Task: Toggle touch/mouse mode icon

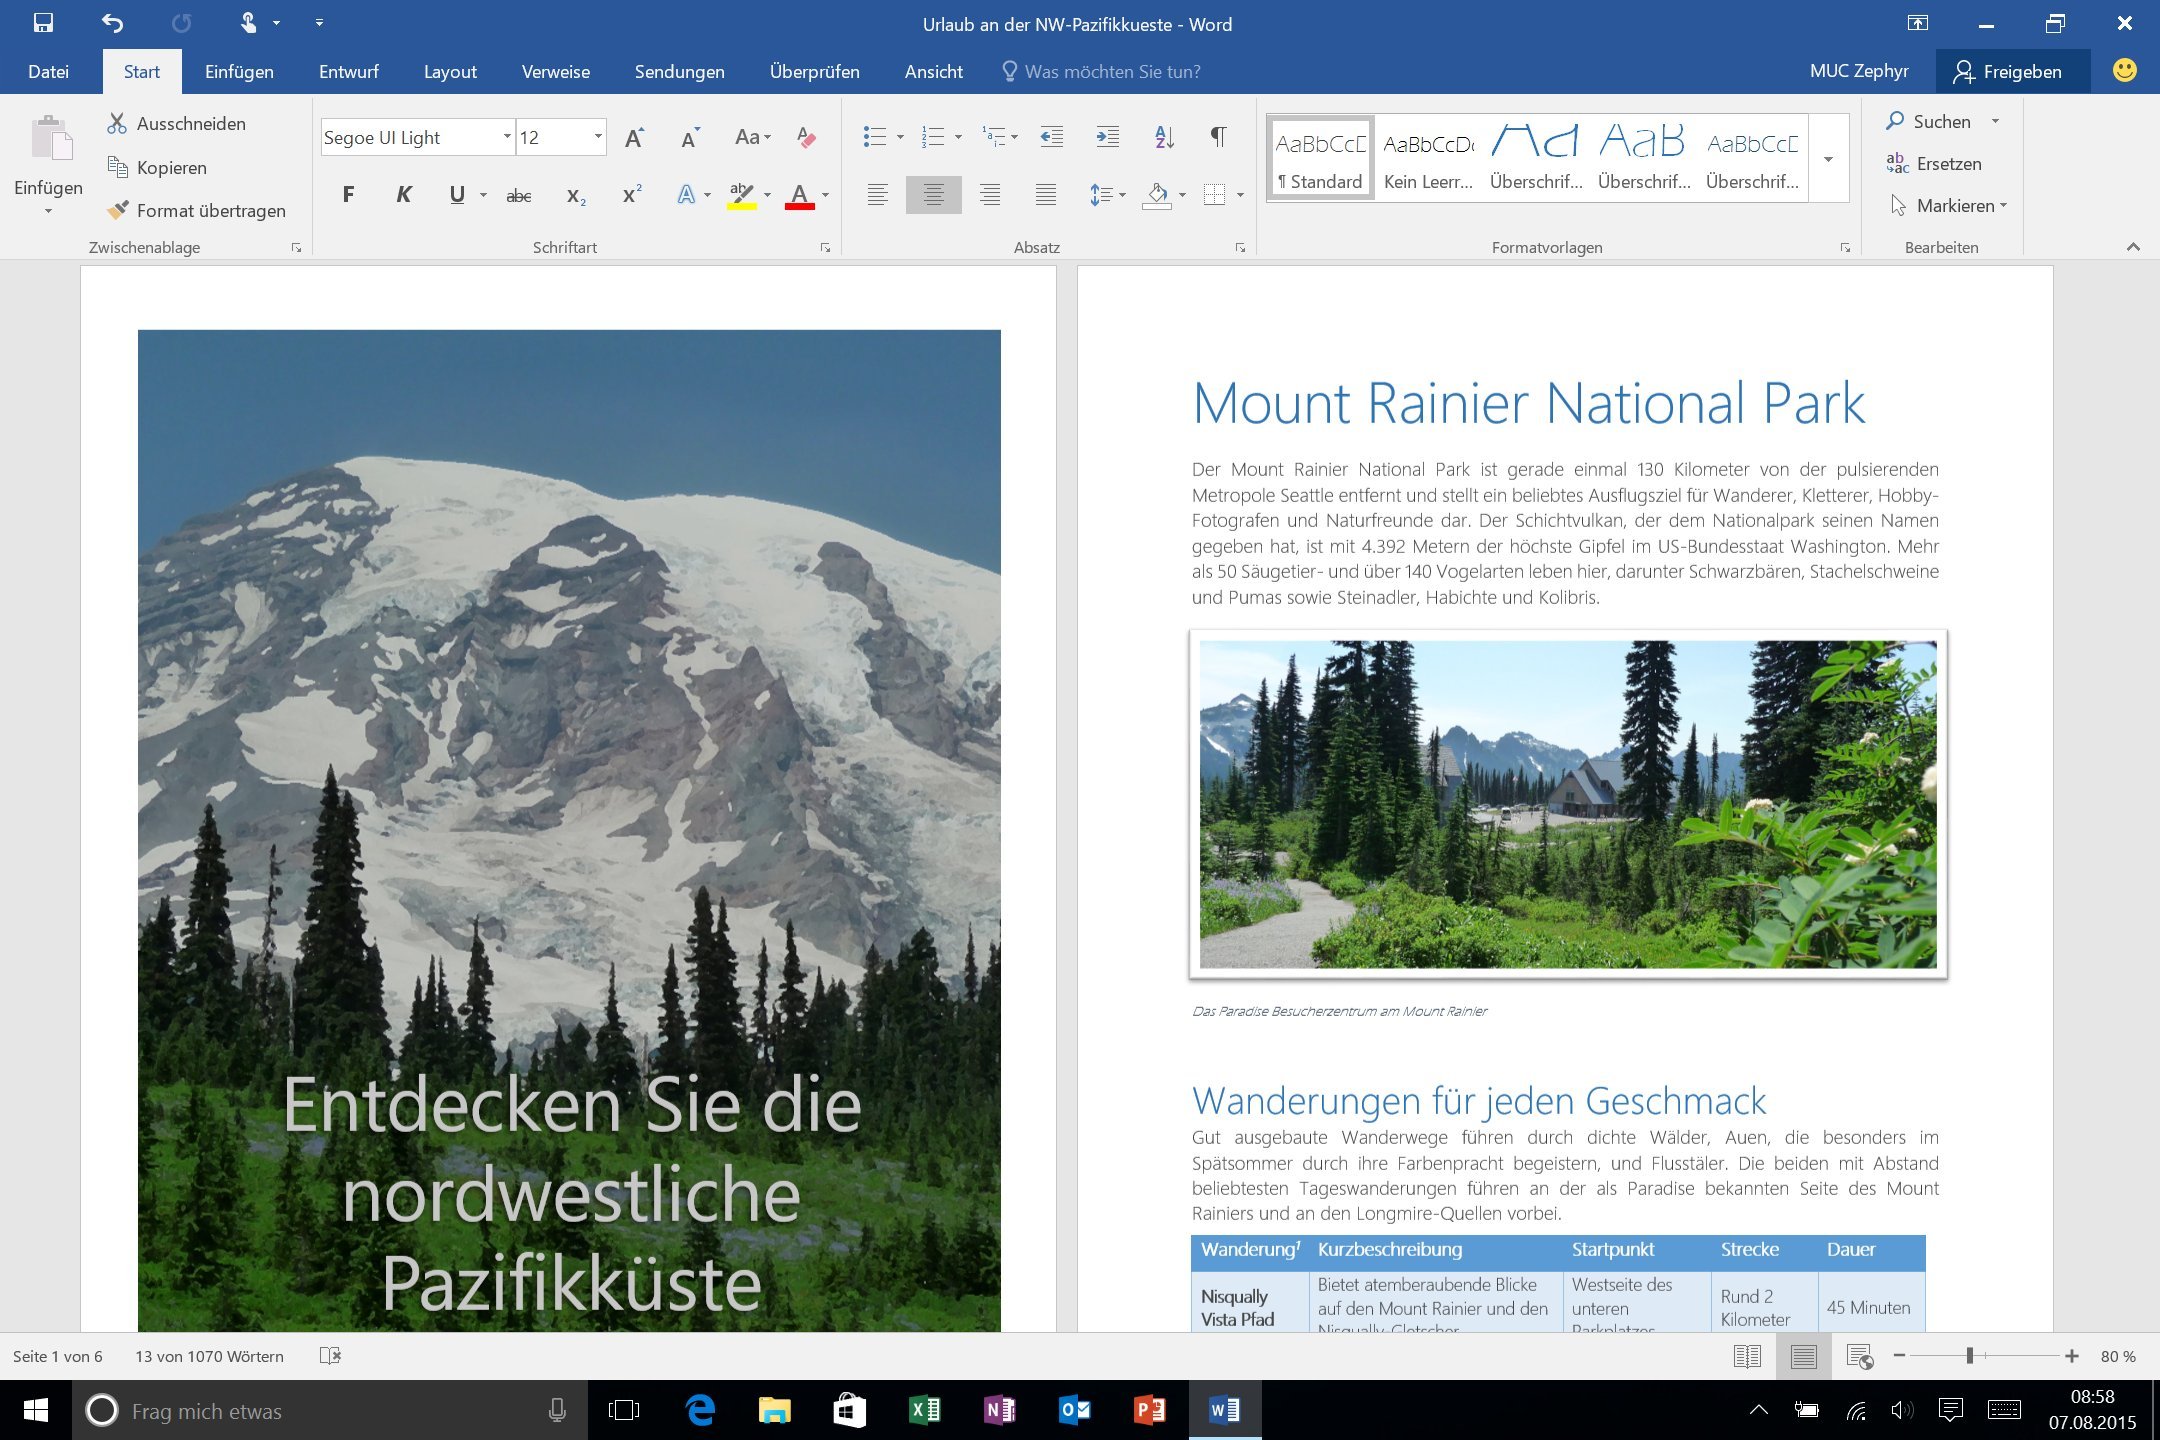Action: tap(248, 23)
